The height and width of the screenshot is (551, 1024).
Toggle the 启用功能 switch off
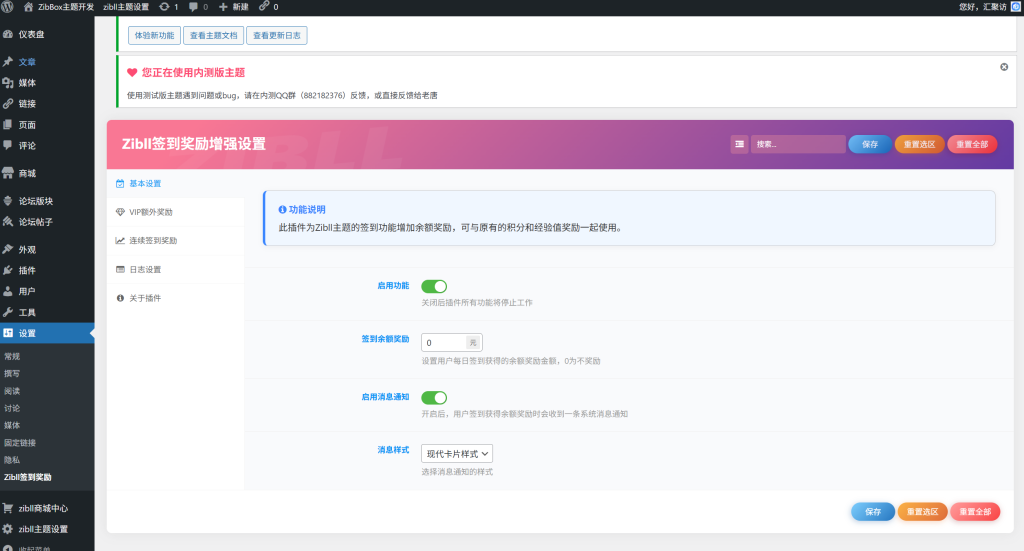point(434,287)
